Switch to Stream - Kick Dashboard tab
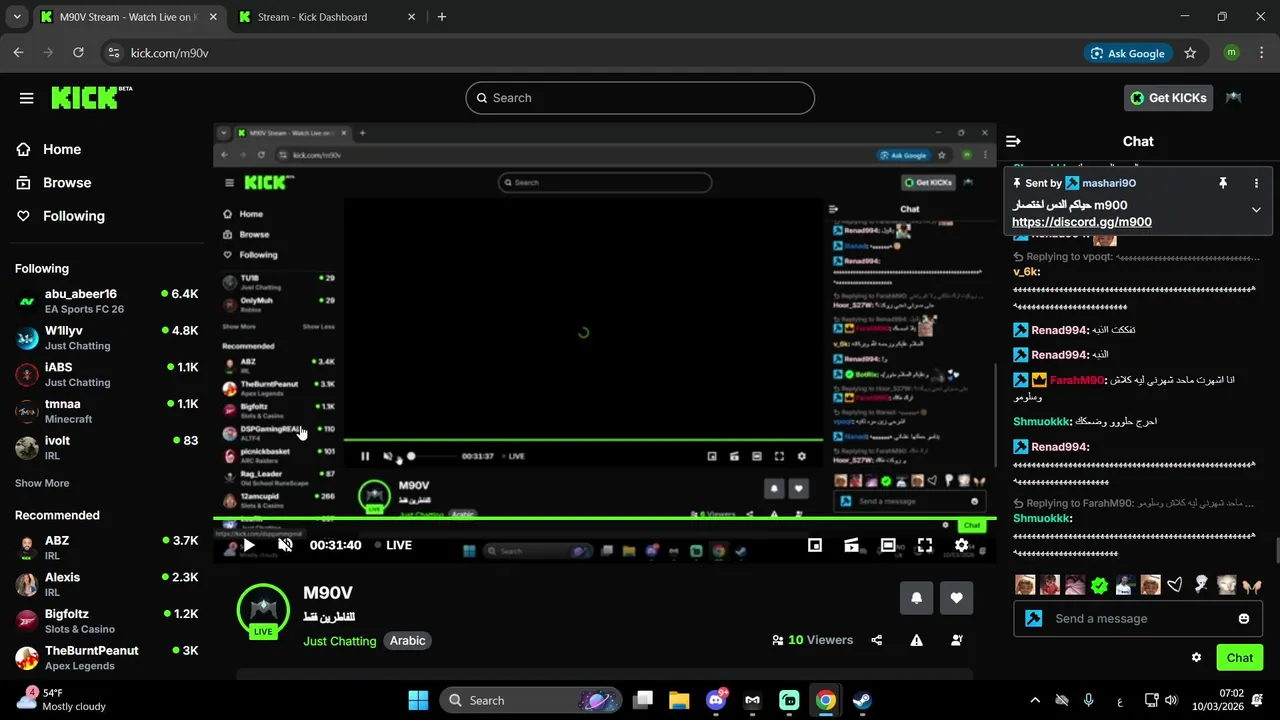The image size is (1280, 720). coord(324,17)
